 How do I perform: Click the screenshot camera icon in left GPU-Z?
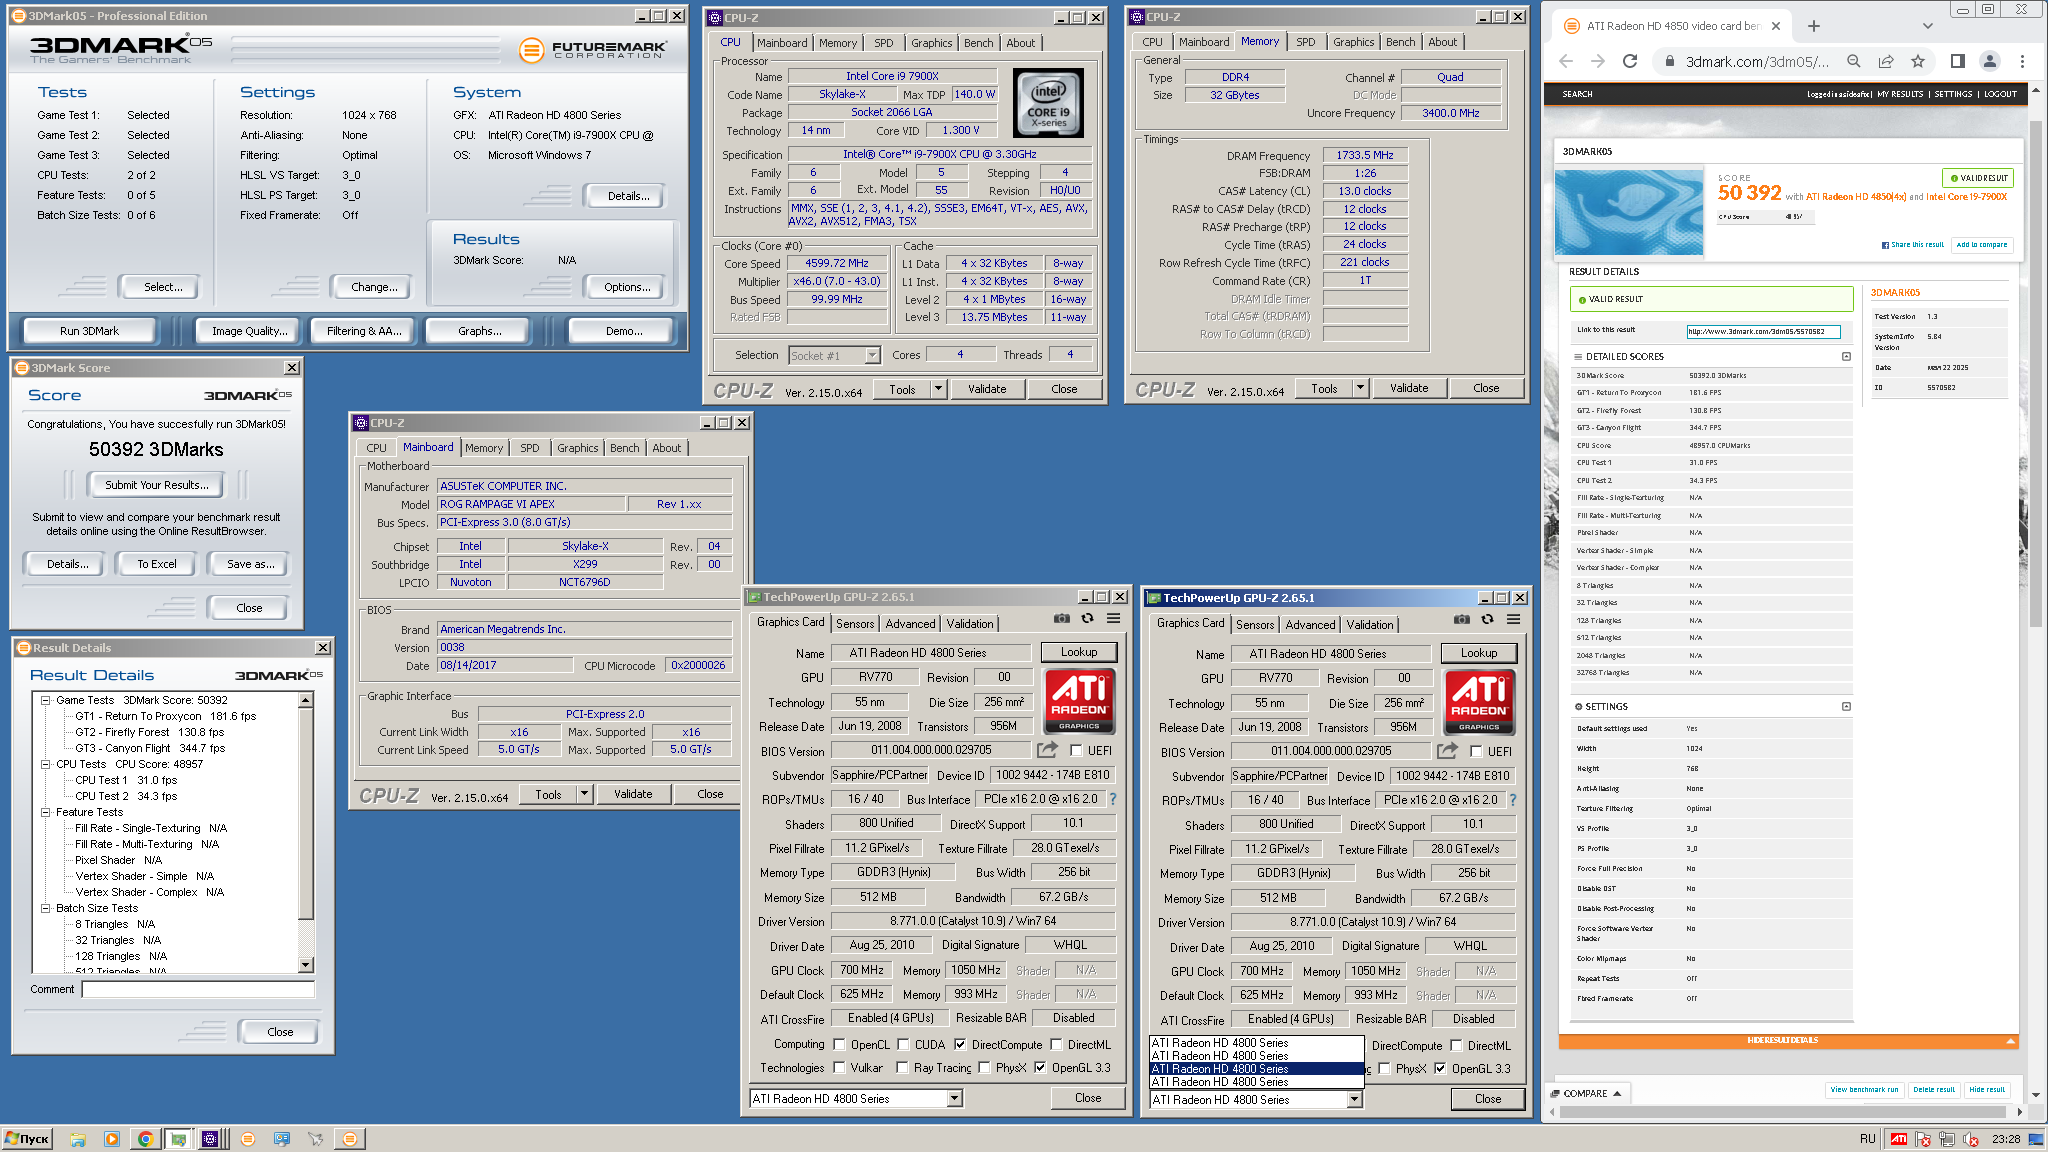point(1062,619)
